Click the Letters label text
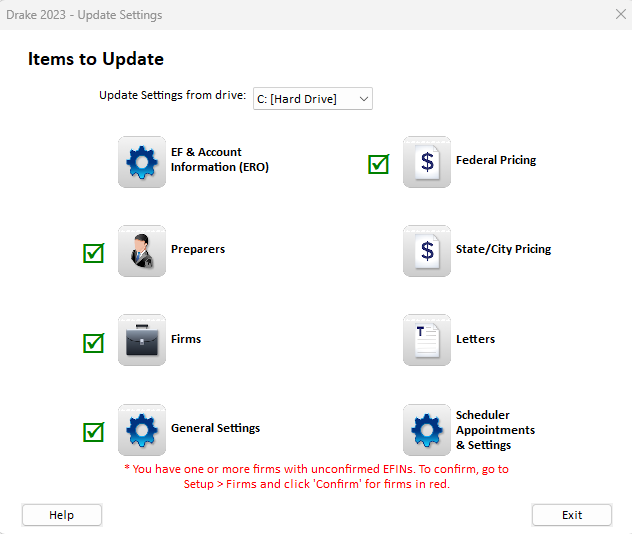 [x=475, y=339]
